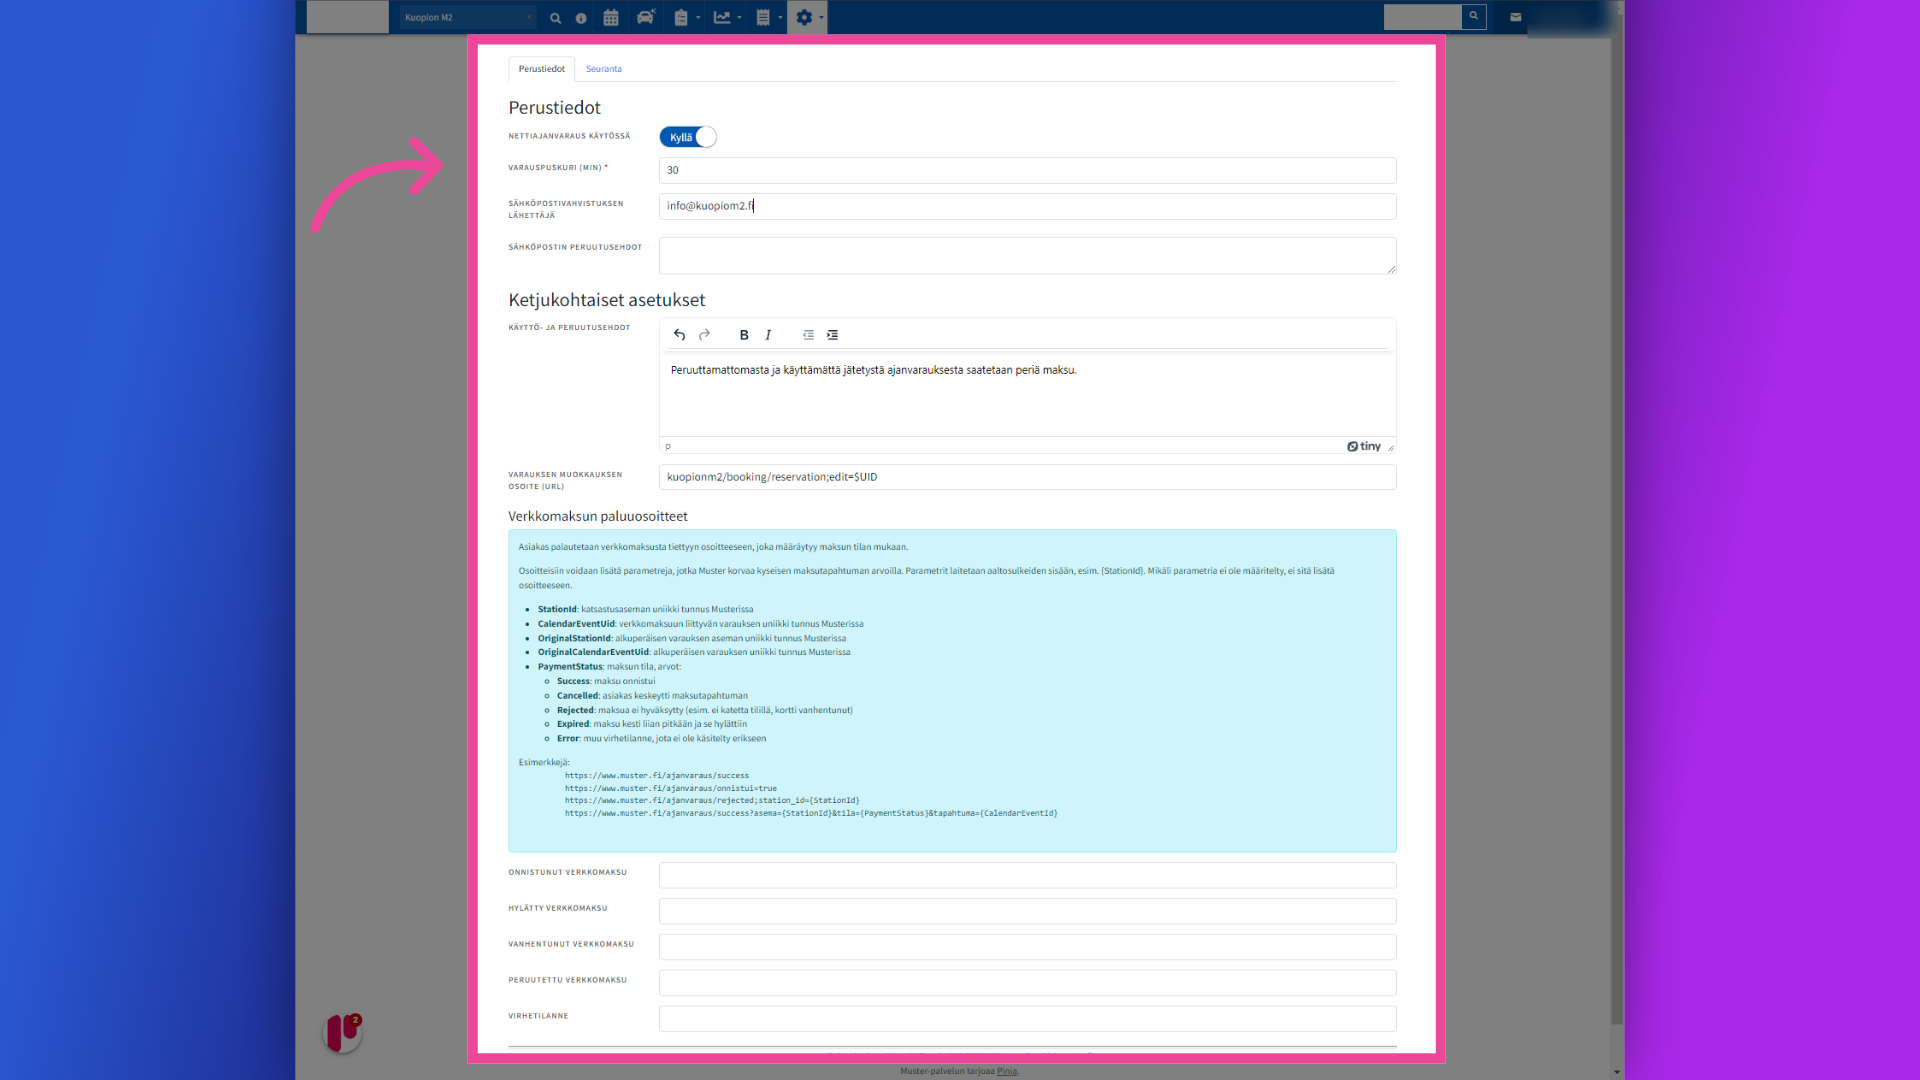The image size is (1920, 1080).
Task: Click the Varauksen muokkauksen osoite URL field
Action: tap(1027, 477)
